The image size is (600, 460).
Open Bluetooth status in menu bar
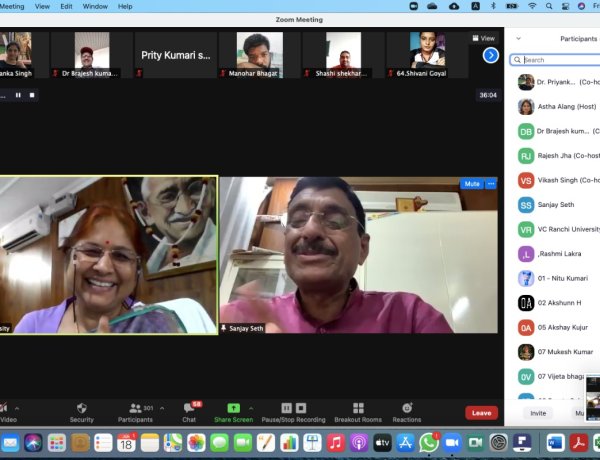(x=493, y=6)
